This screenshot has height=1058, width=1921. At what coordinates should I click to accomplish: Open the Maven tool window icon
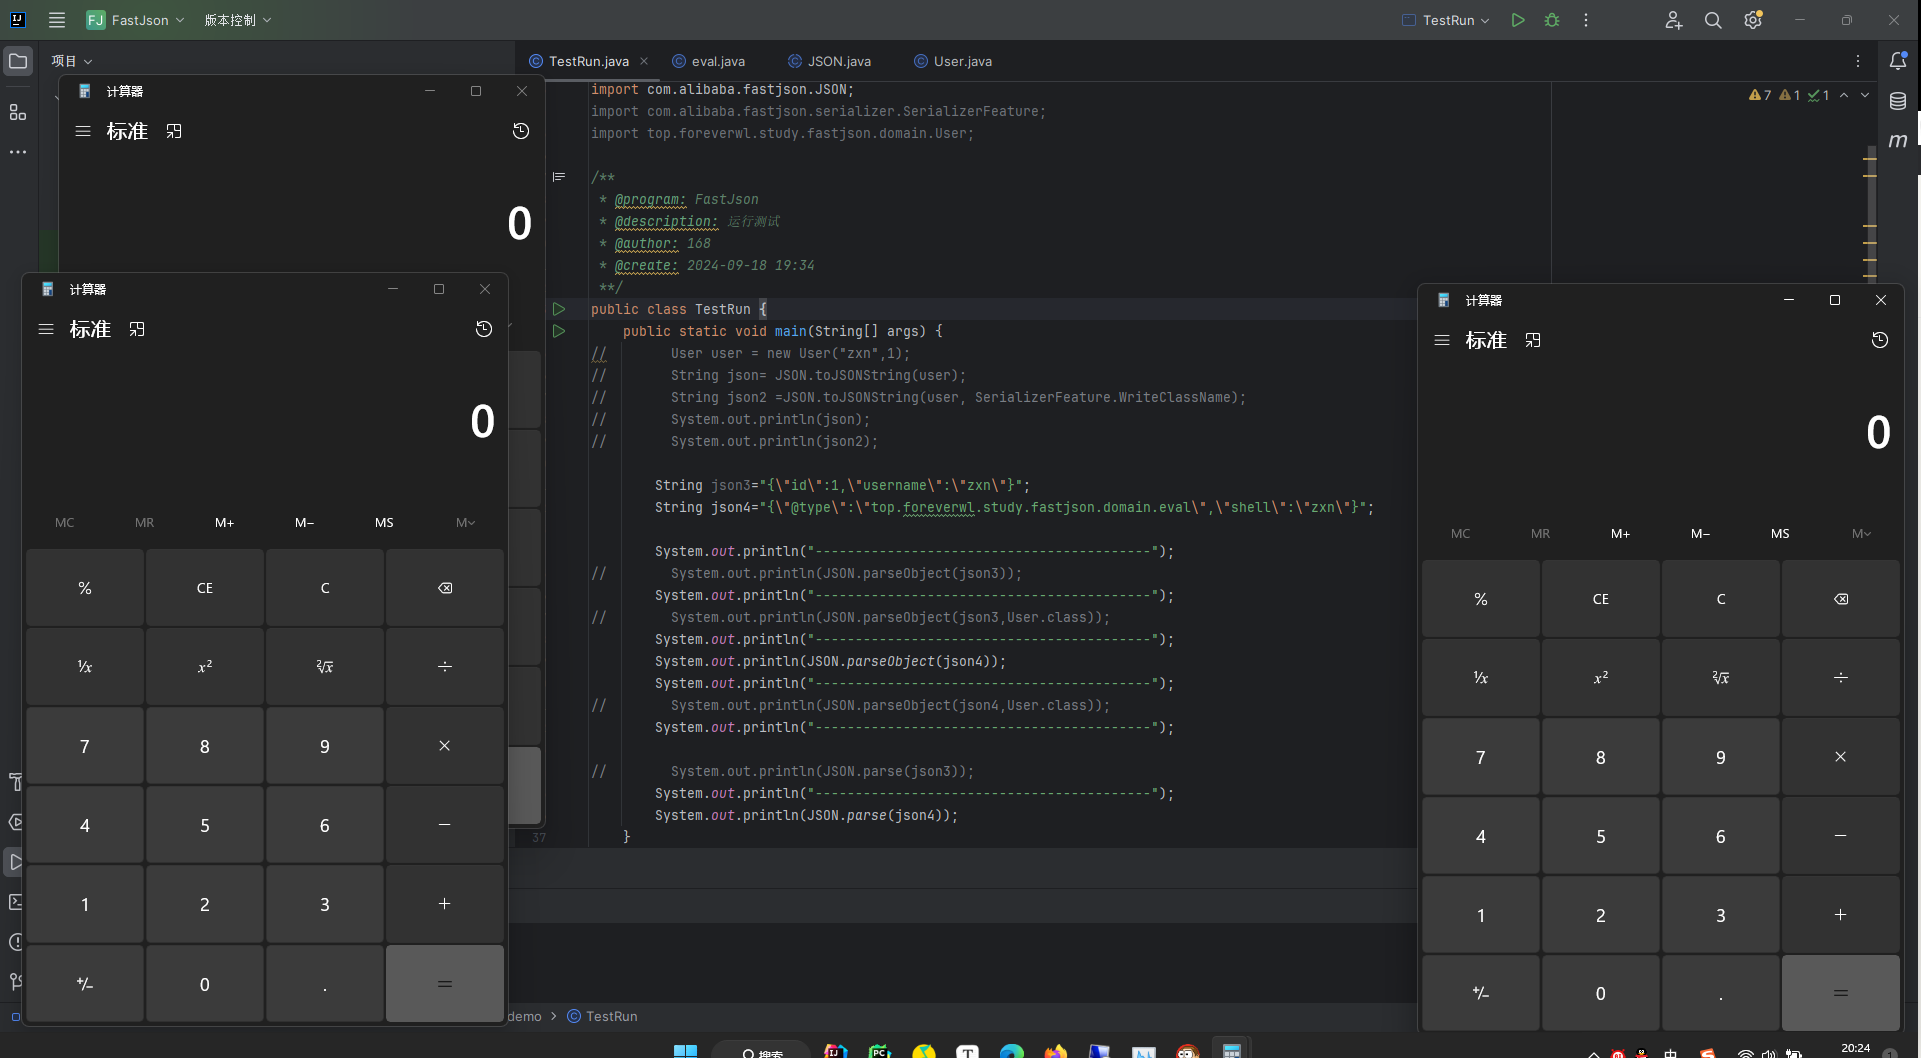point(1898,141)
